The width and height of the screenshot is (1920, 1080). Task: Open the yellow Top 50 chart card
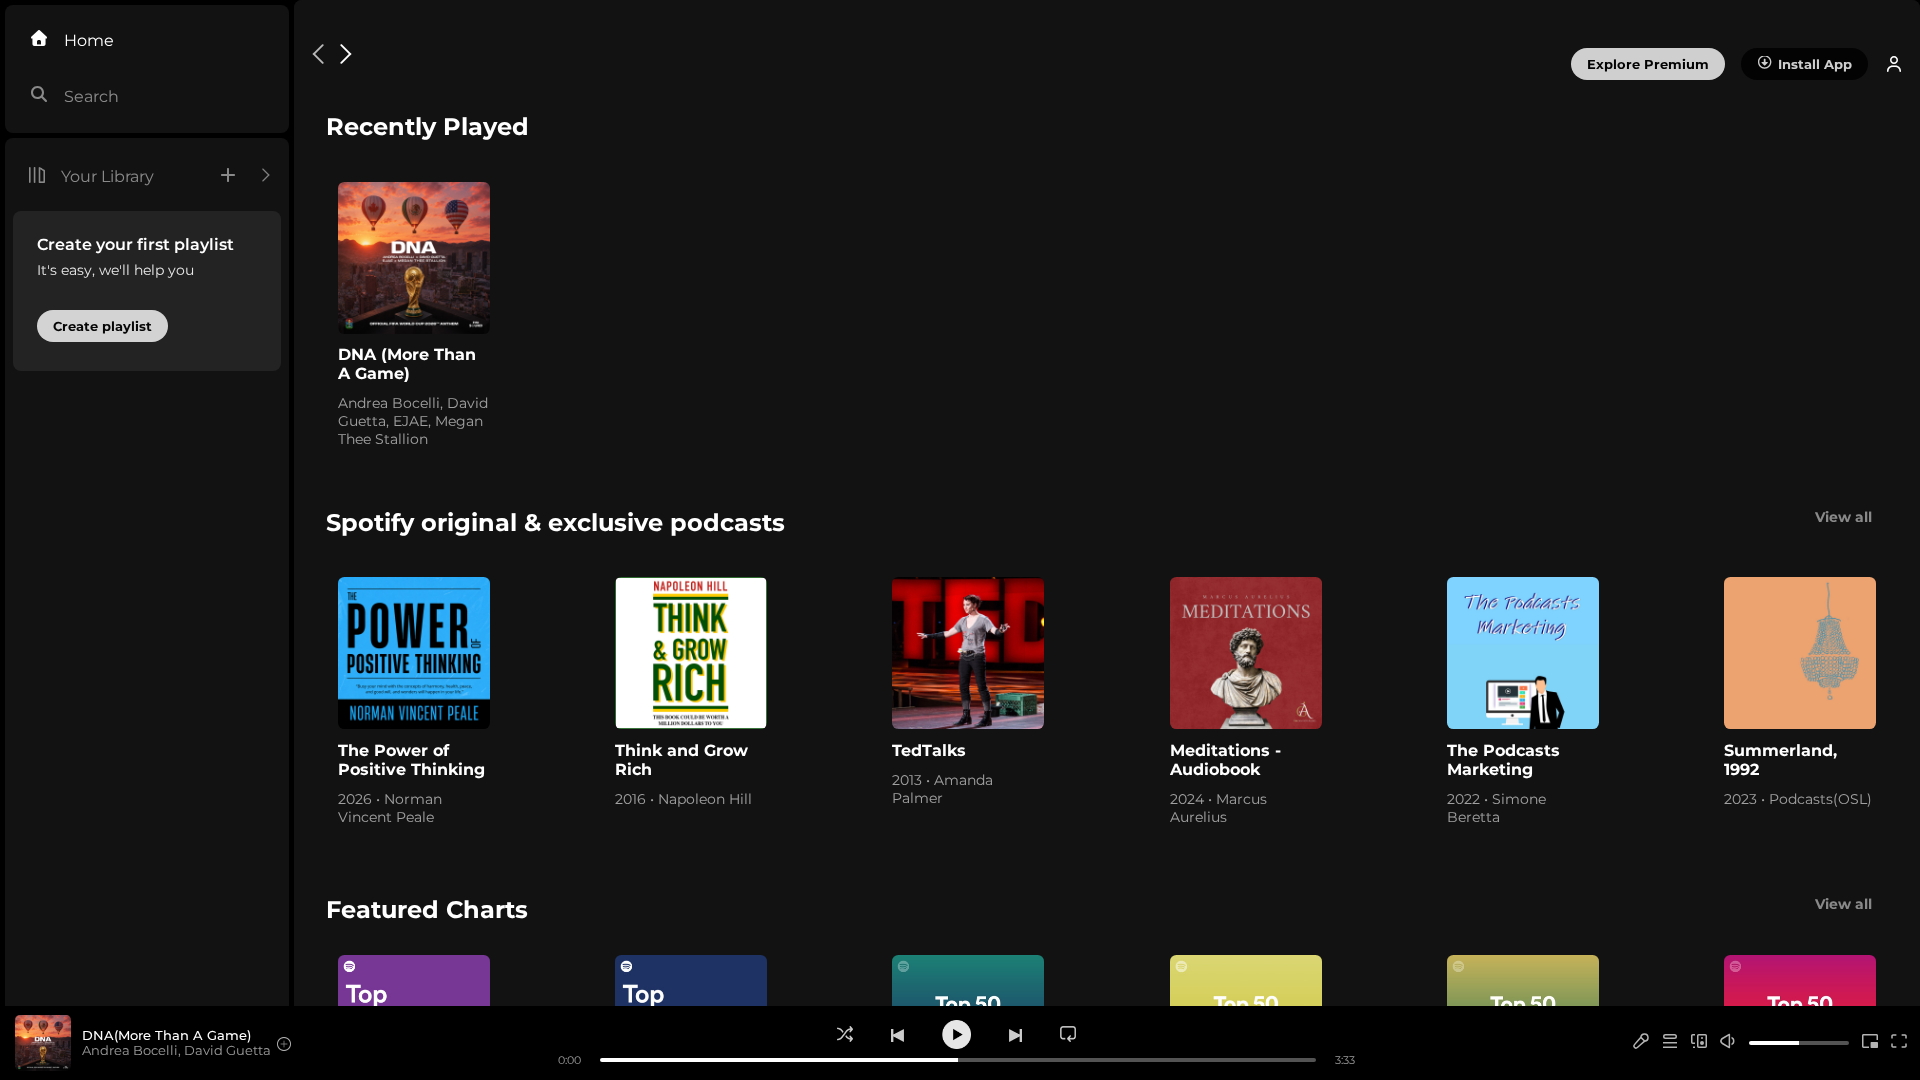coord(1246,981)
